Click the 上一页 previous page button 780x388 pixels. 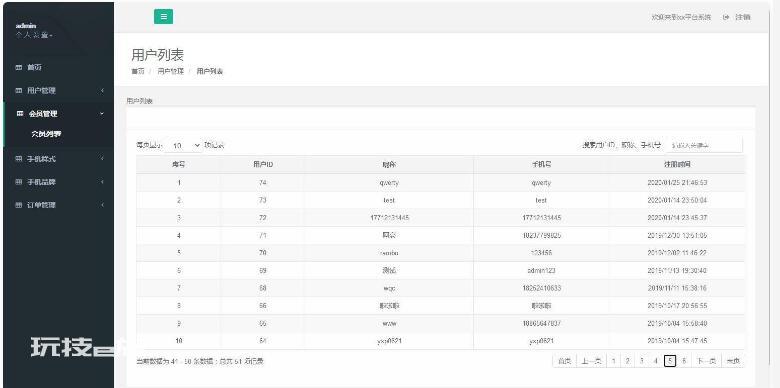(591, 361)
